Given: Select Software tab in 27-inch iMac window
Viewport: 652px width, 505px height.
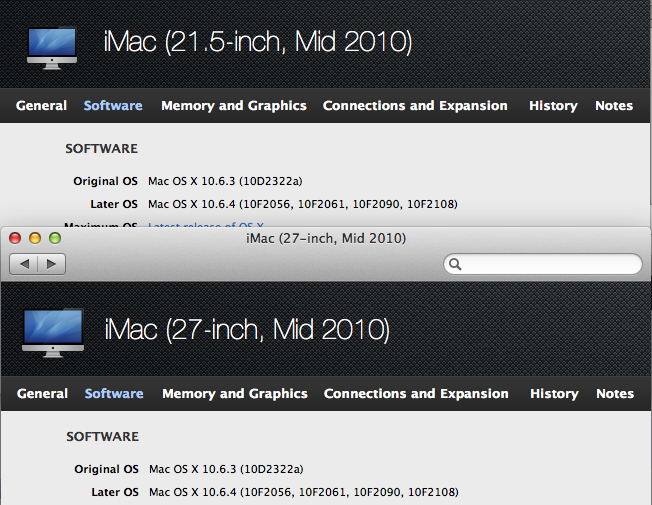Looking at the screenshot, I should [x=114, y=394].
